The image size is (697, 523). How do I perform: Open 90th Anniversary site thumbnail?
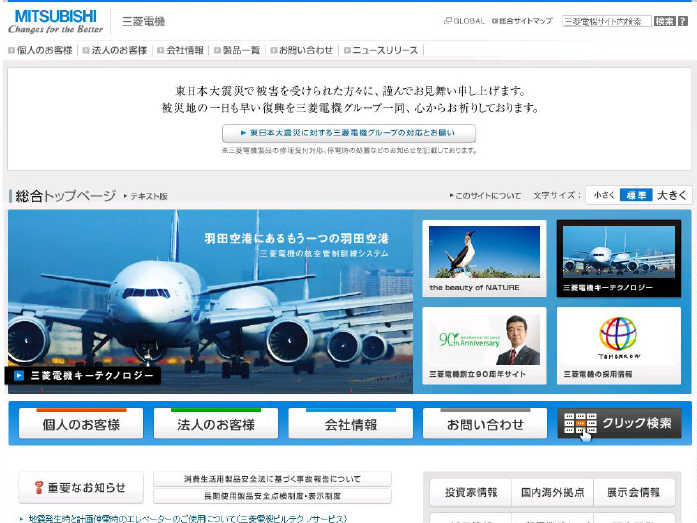pos(485,346)
